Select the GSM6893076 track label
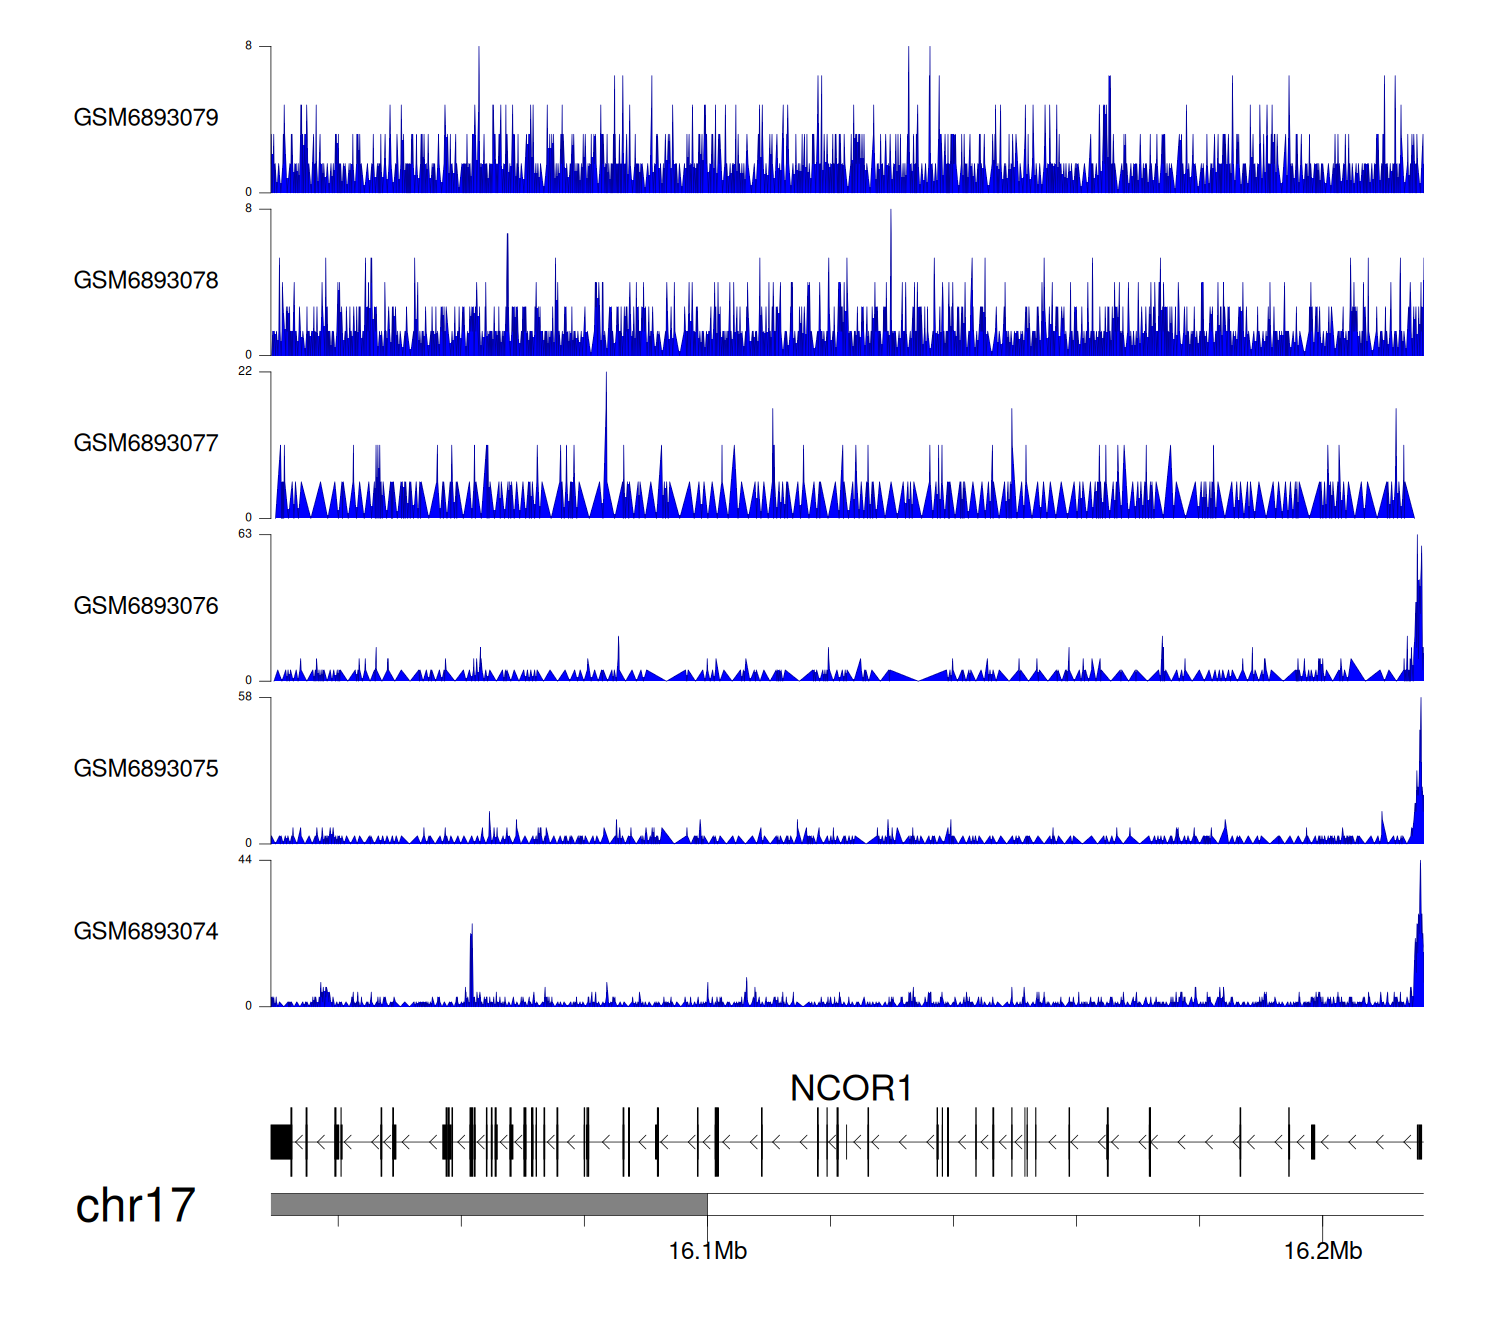This screenshot has width=1500, height=1320. [146, 606]
